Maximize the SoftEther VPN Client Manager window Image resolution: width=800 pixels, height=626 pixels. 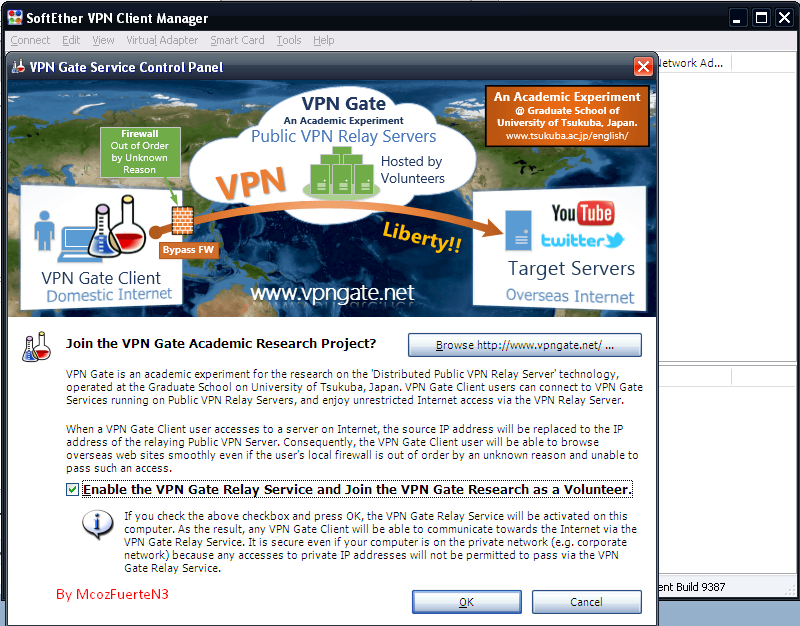click(761, 18)
